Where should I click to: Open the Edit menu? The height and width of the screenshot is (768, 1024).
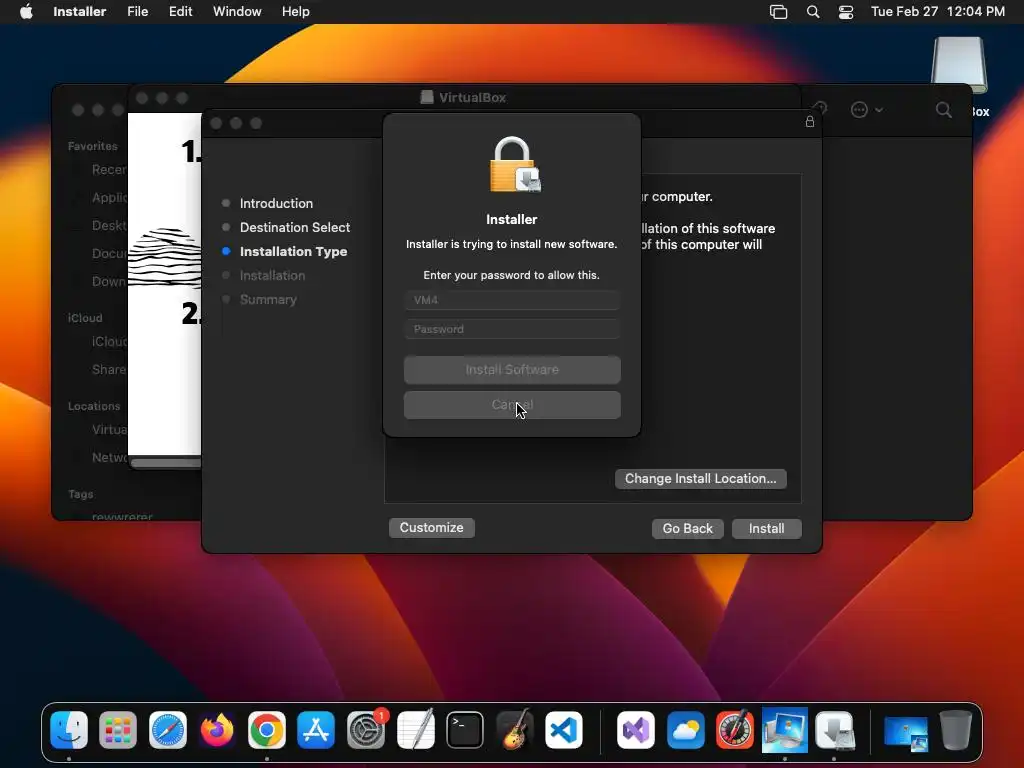(180, 12)
